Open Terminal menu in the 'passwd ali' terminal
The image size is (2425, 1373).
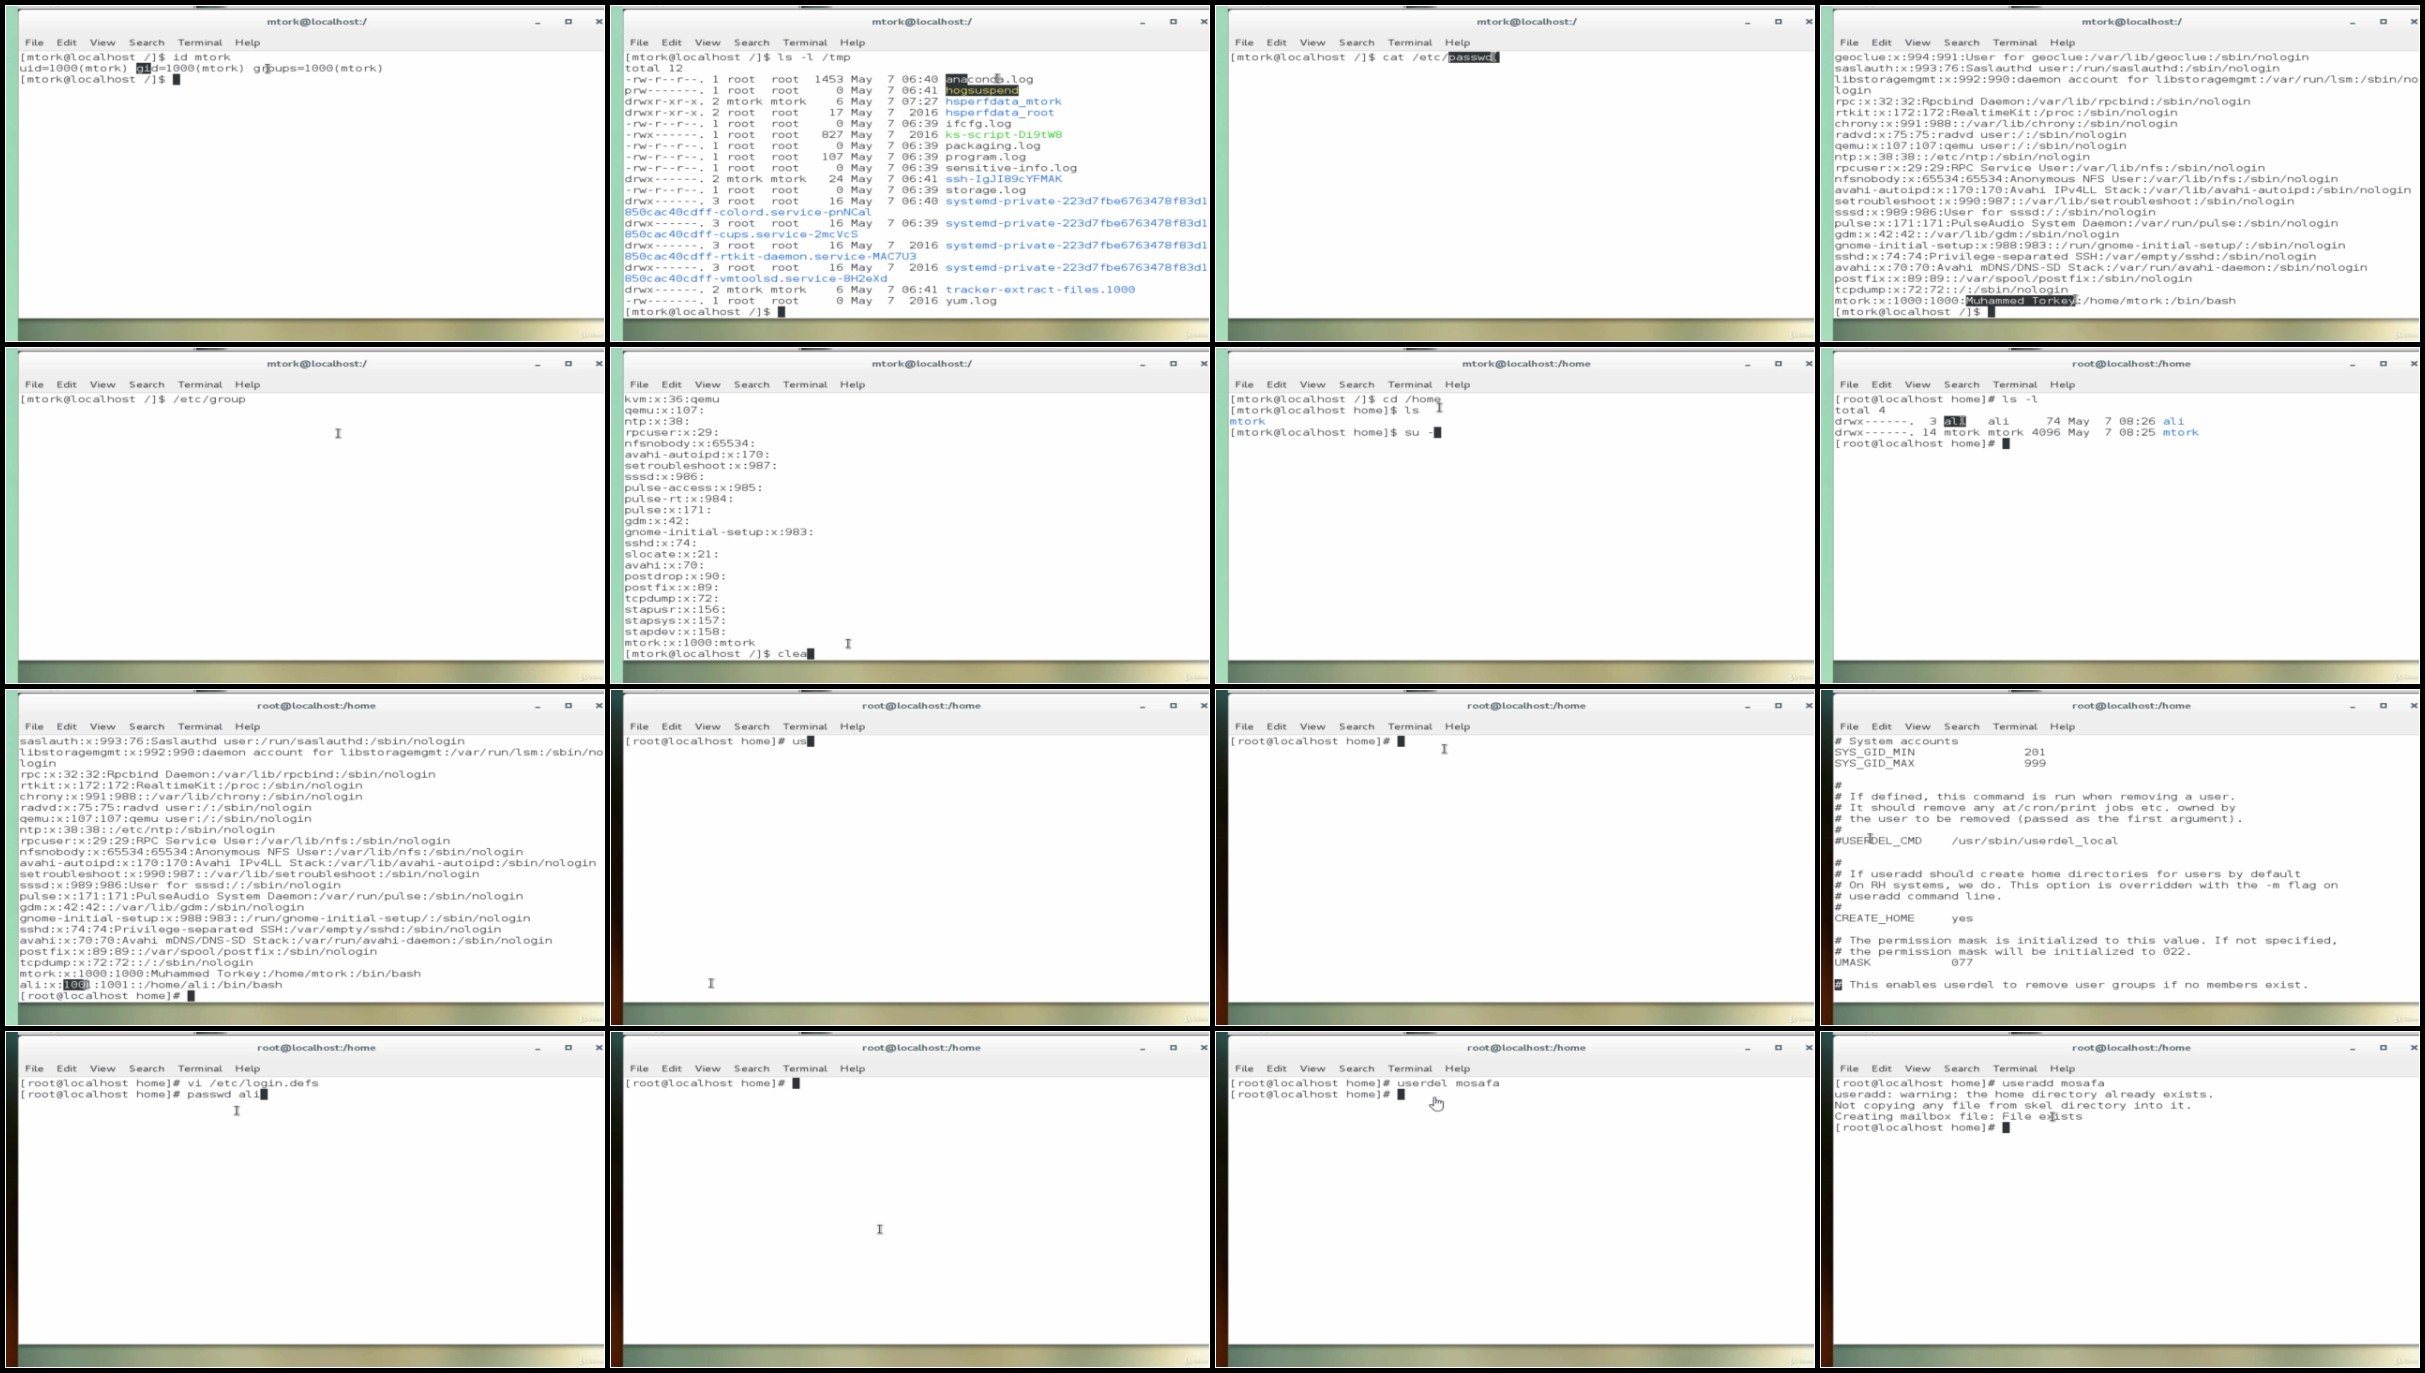pos(200,1068)
